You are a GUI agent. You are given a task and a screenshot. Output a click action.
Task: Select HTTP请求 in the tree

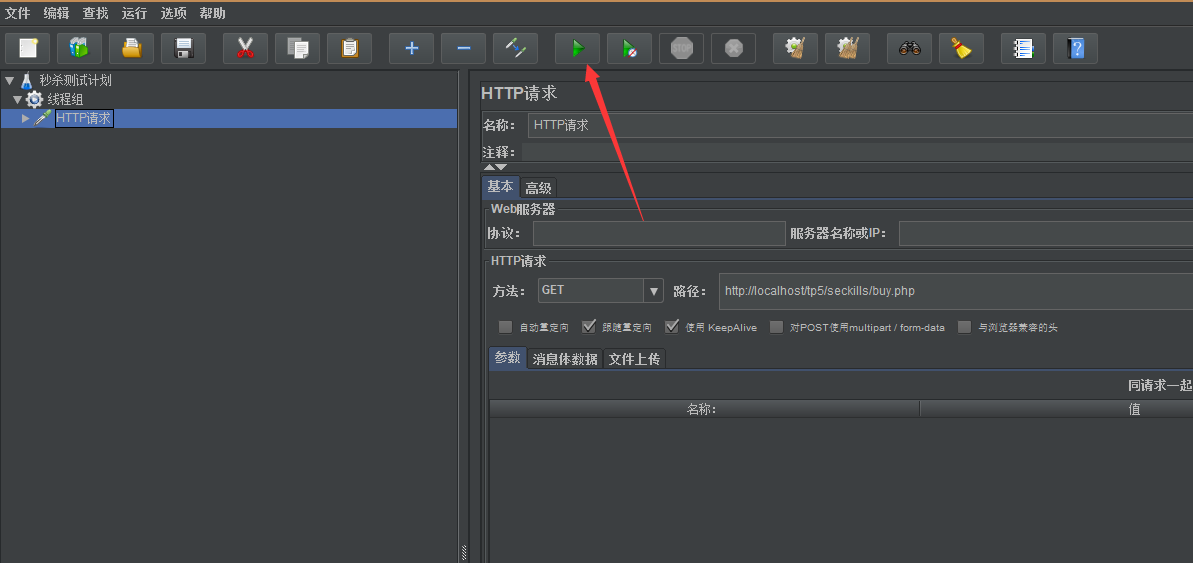[84, 118]
